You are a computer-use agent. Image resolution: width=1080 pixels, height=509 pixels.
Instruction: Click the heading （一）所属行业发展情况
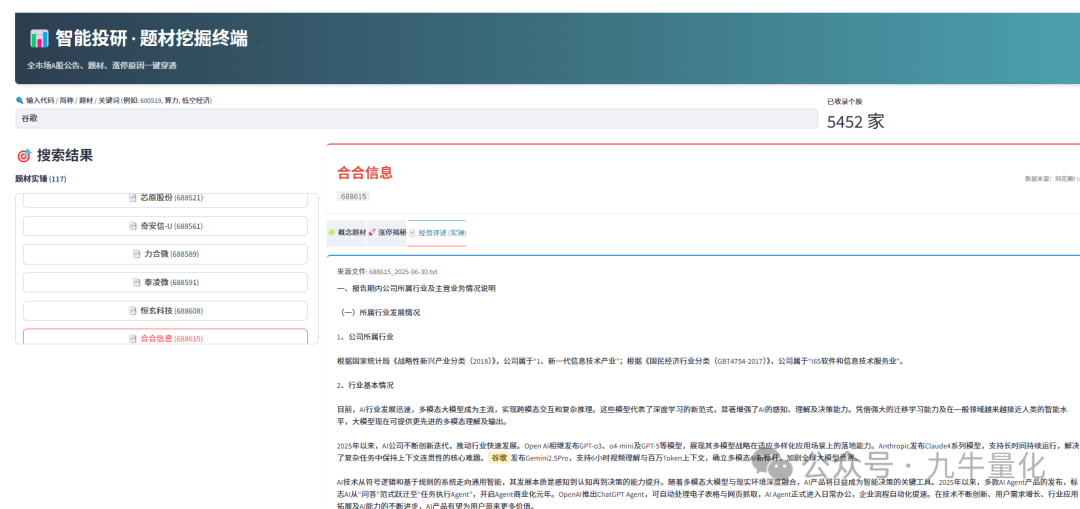[380, 312]
